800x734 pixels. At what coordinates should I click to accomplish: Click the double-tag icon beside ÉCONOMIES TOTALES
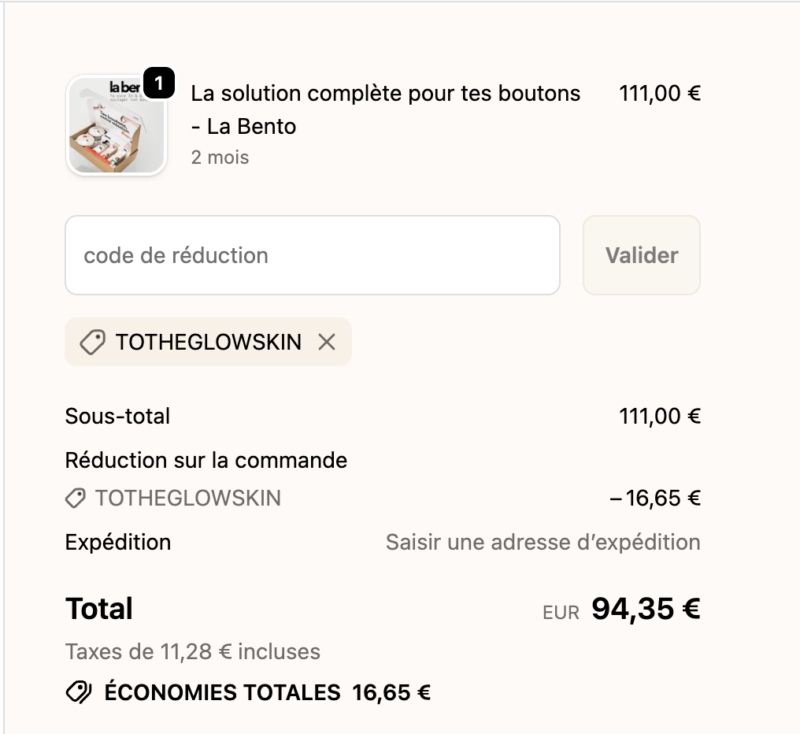point(74,689)
